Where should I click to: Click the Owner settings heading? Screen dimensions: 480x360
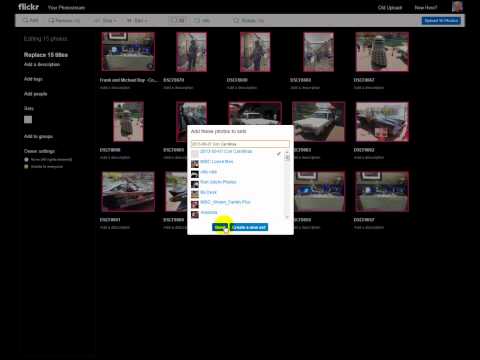tap(39, 151)
